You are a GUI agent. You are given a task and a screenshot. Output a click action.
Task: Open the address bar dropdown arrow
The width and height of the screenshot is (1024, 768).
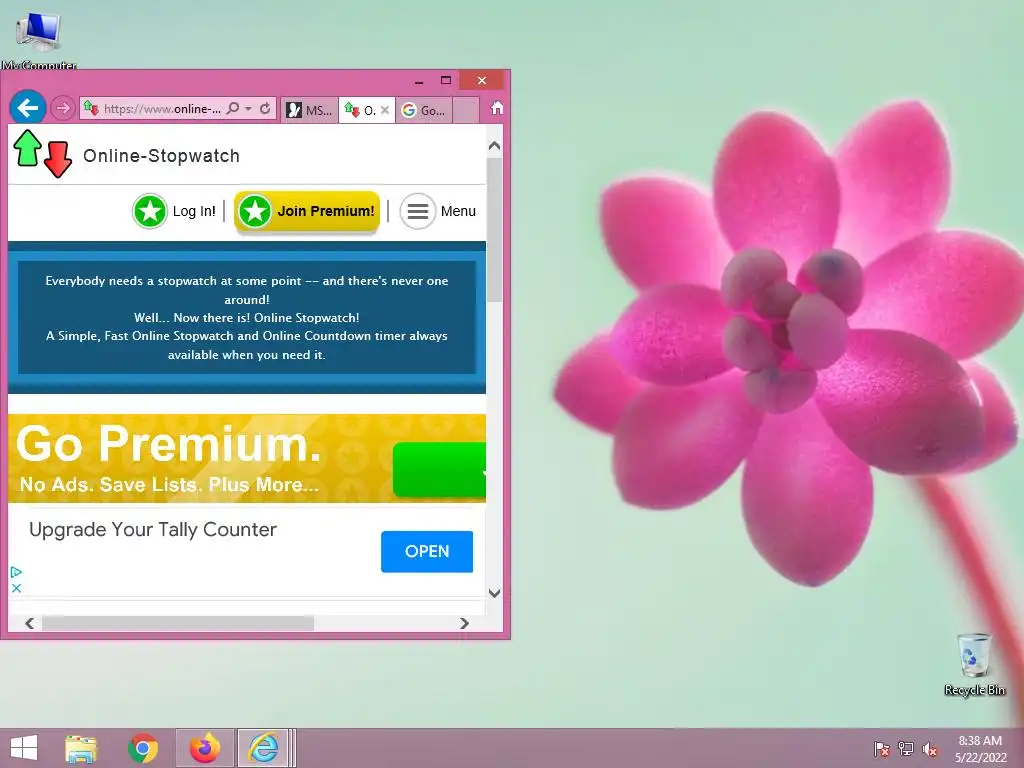[249, 108]
